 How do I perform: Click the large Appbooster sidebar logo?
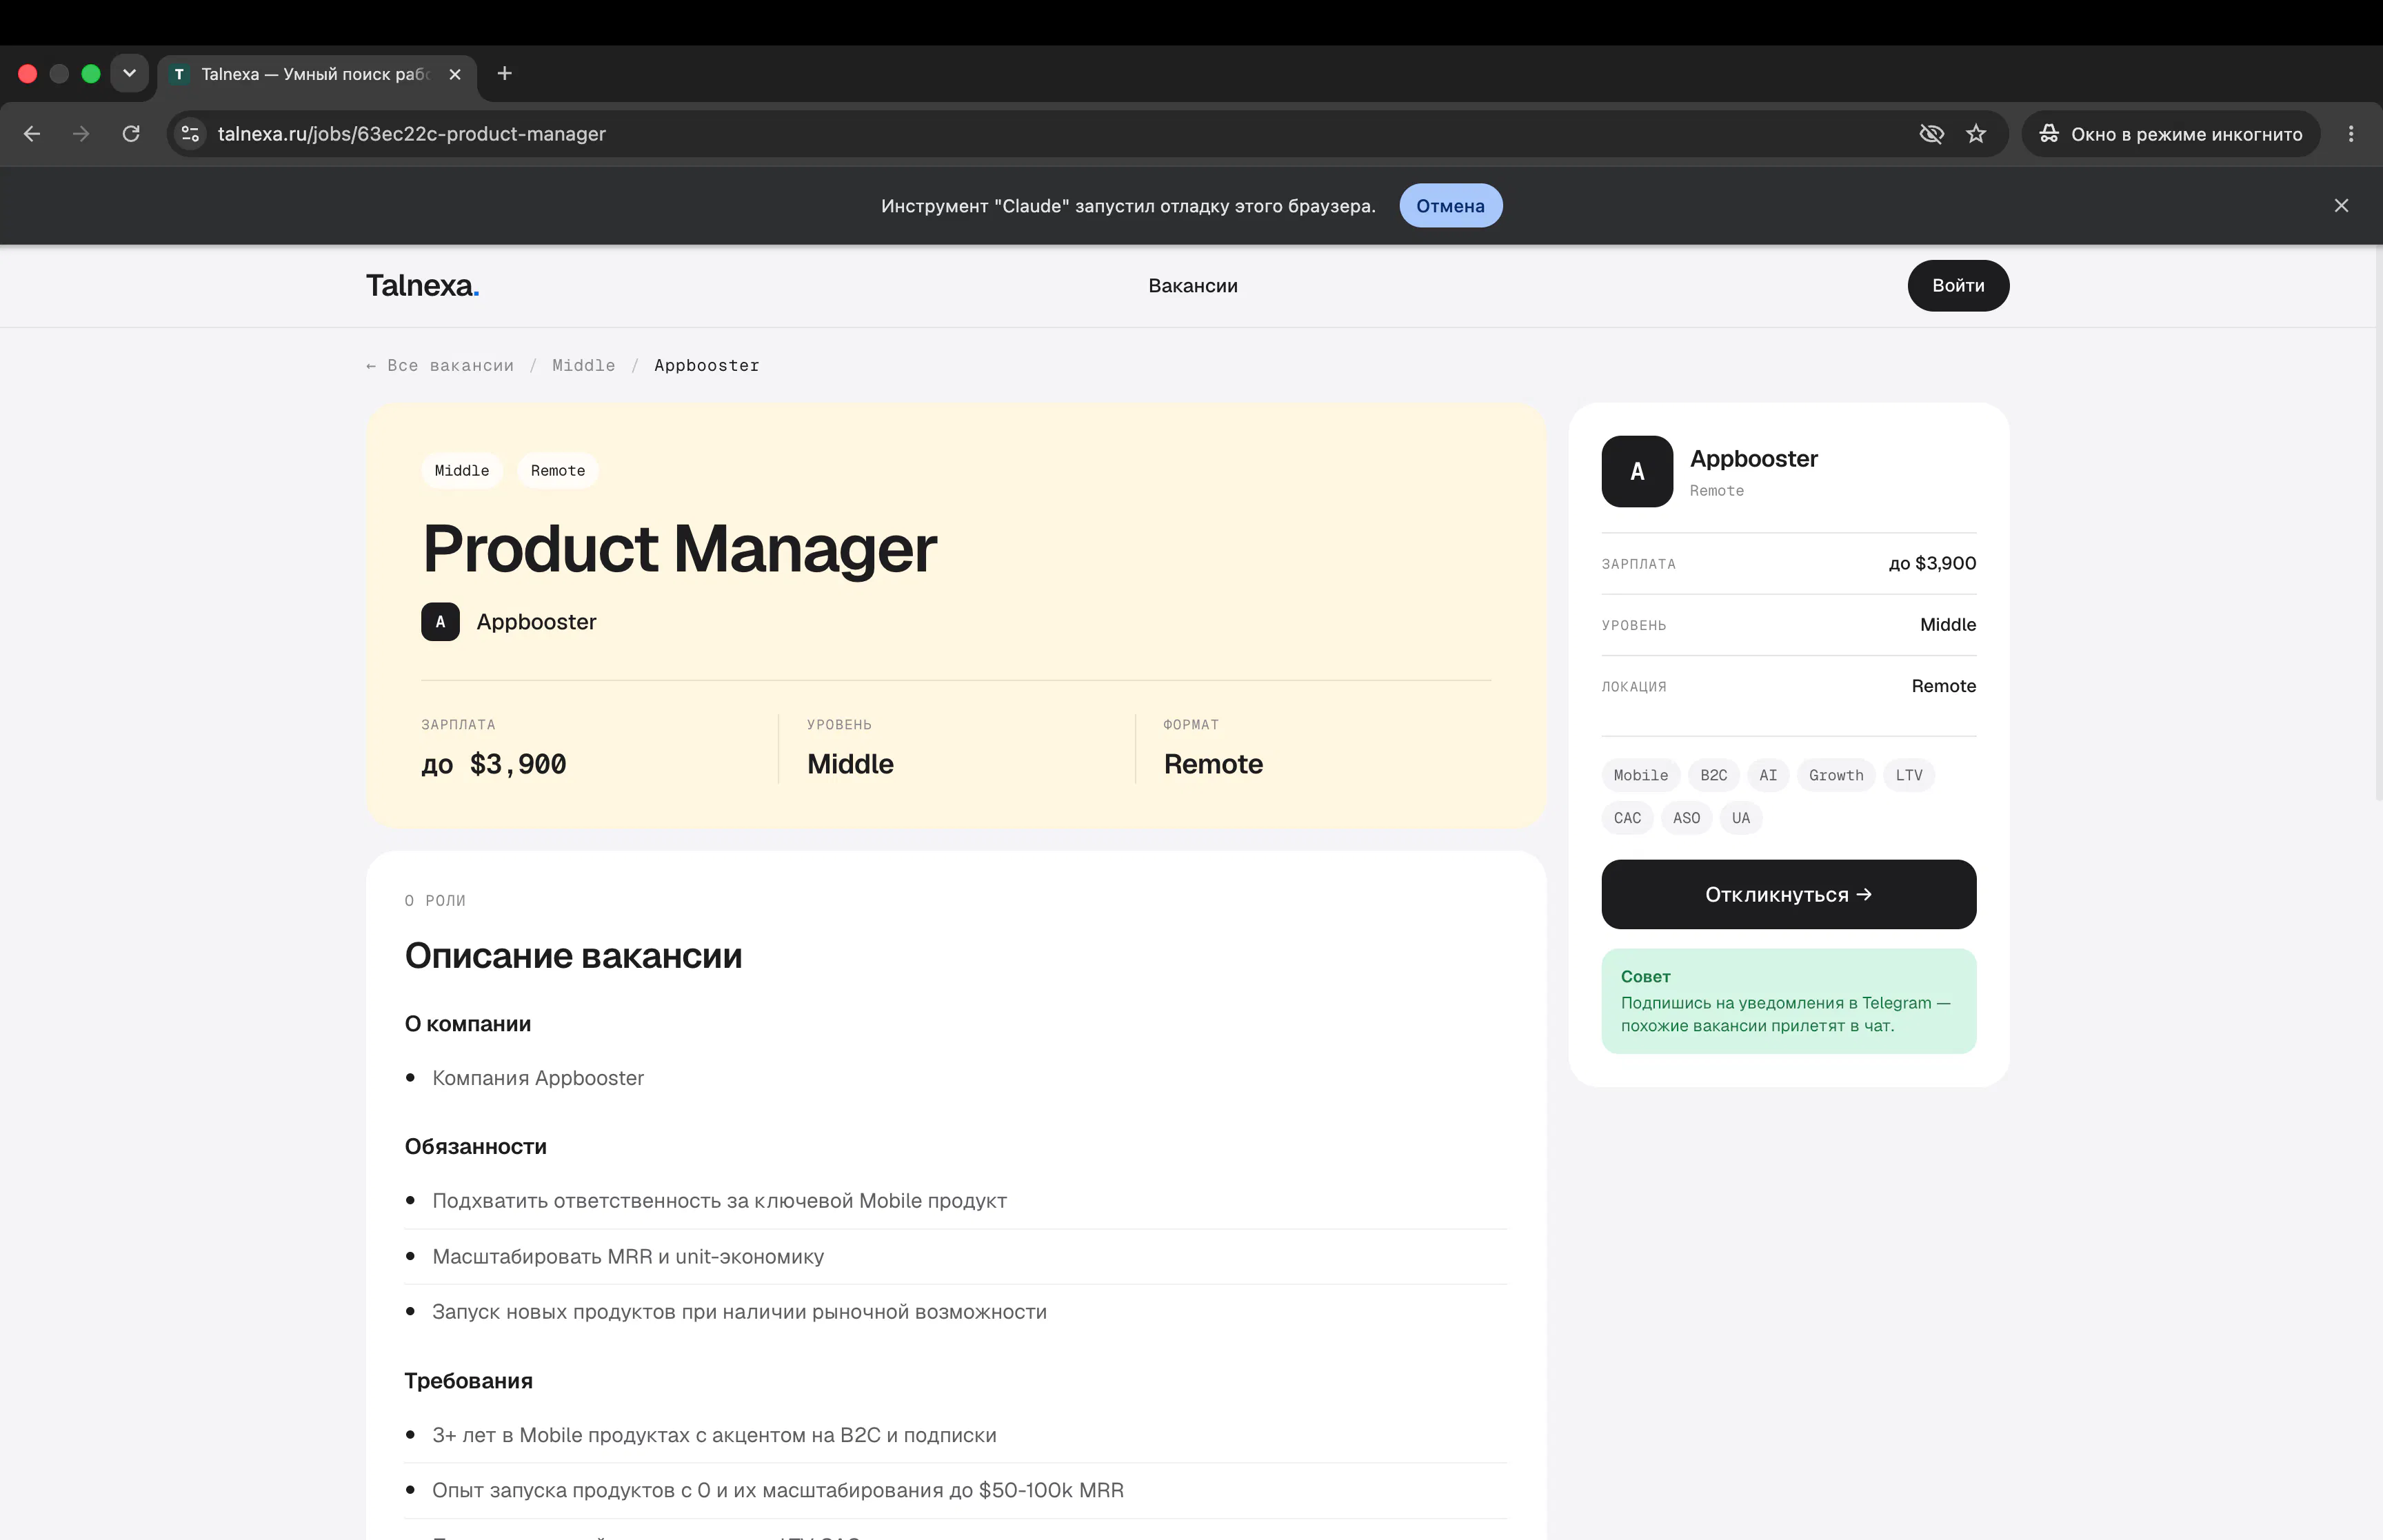pos(1637,471)
